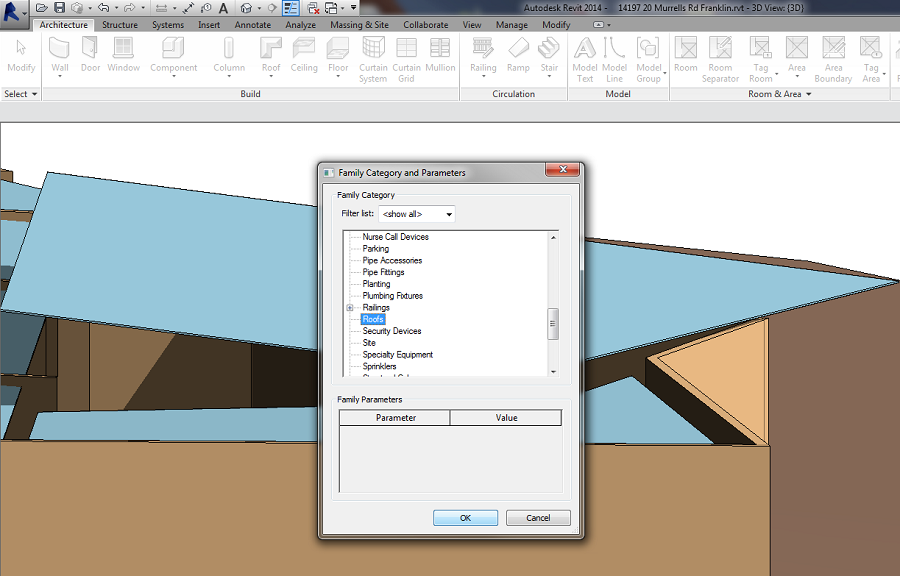Select the Room Separator tool
The image size is (900, 576).
pos(720,60)
